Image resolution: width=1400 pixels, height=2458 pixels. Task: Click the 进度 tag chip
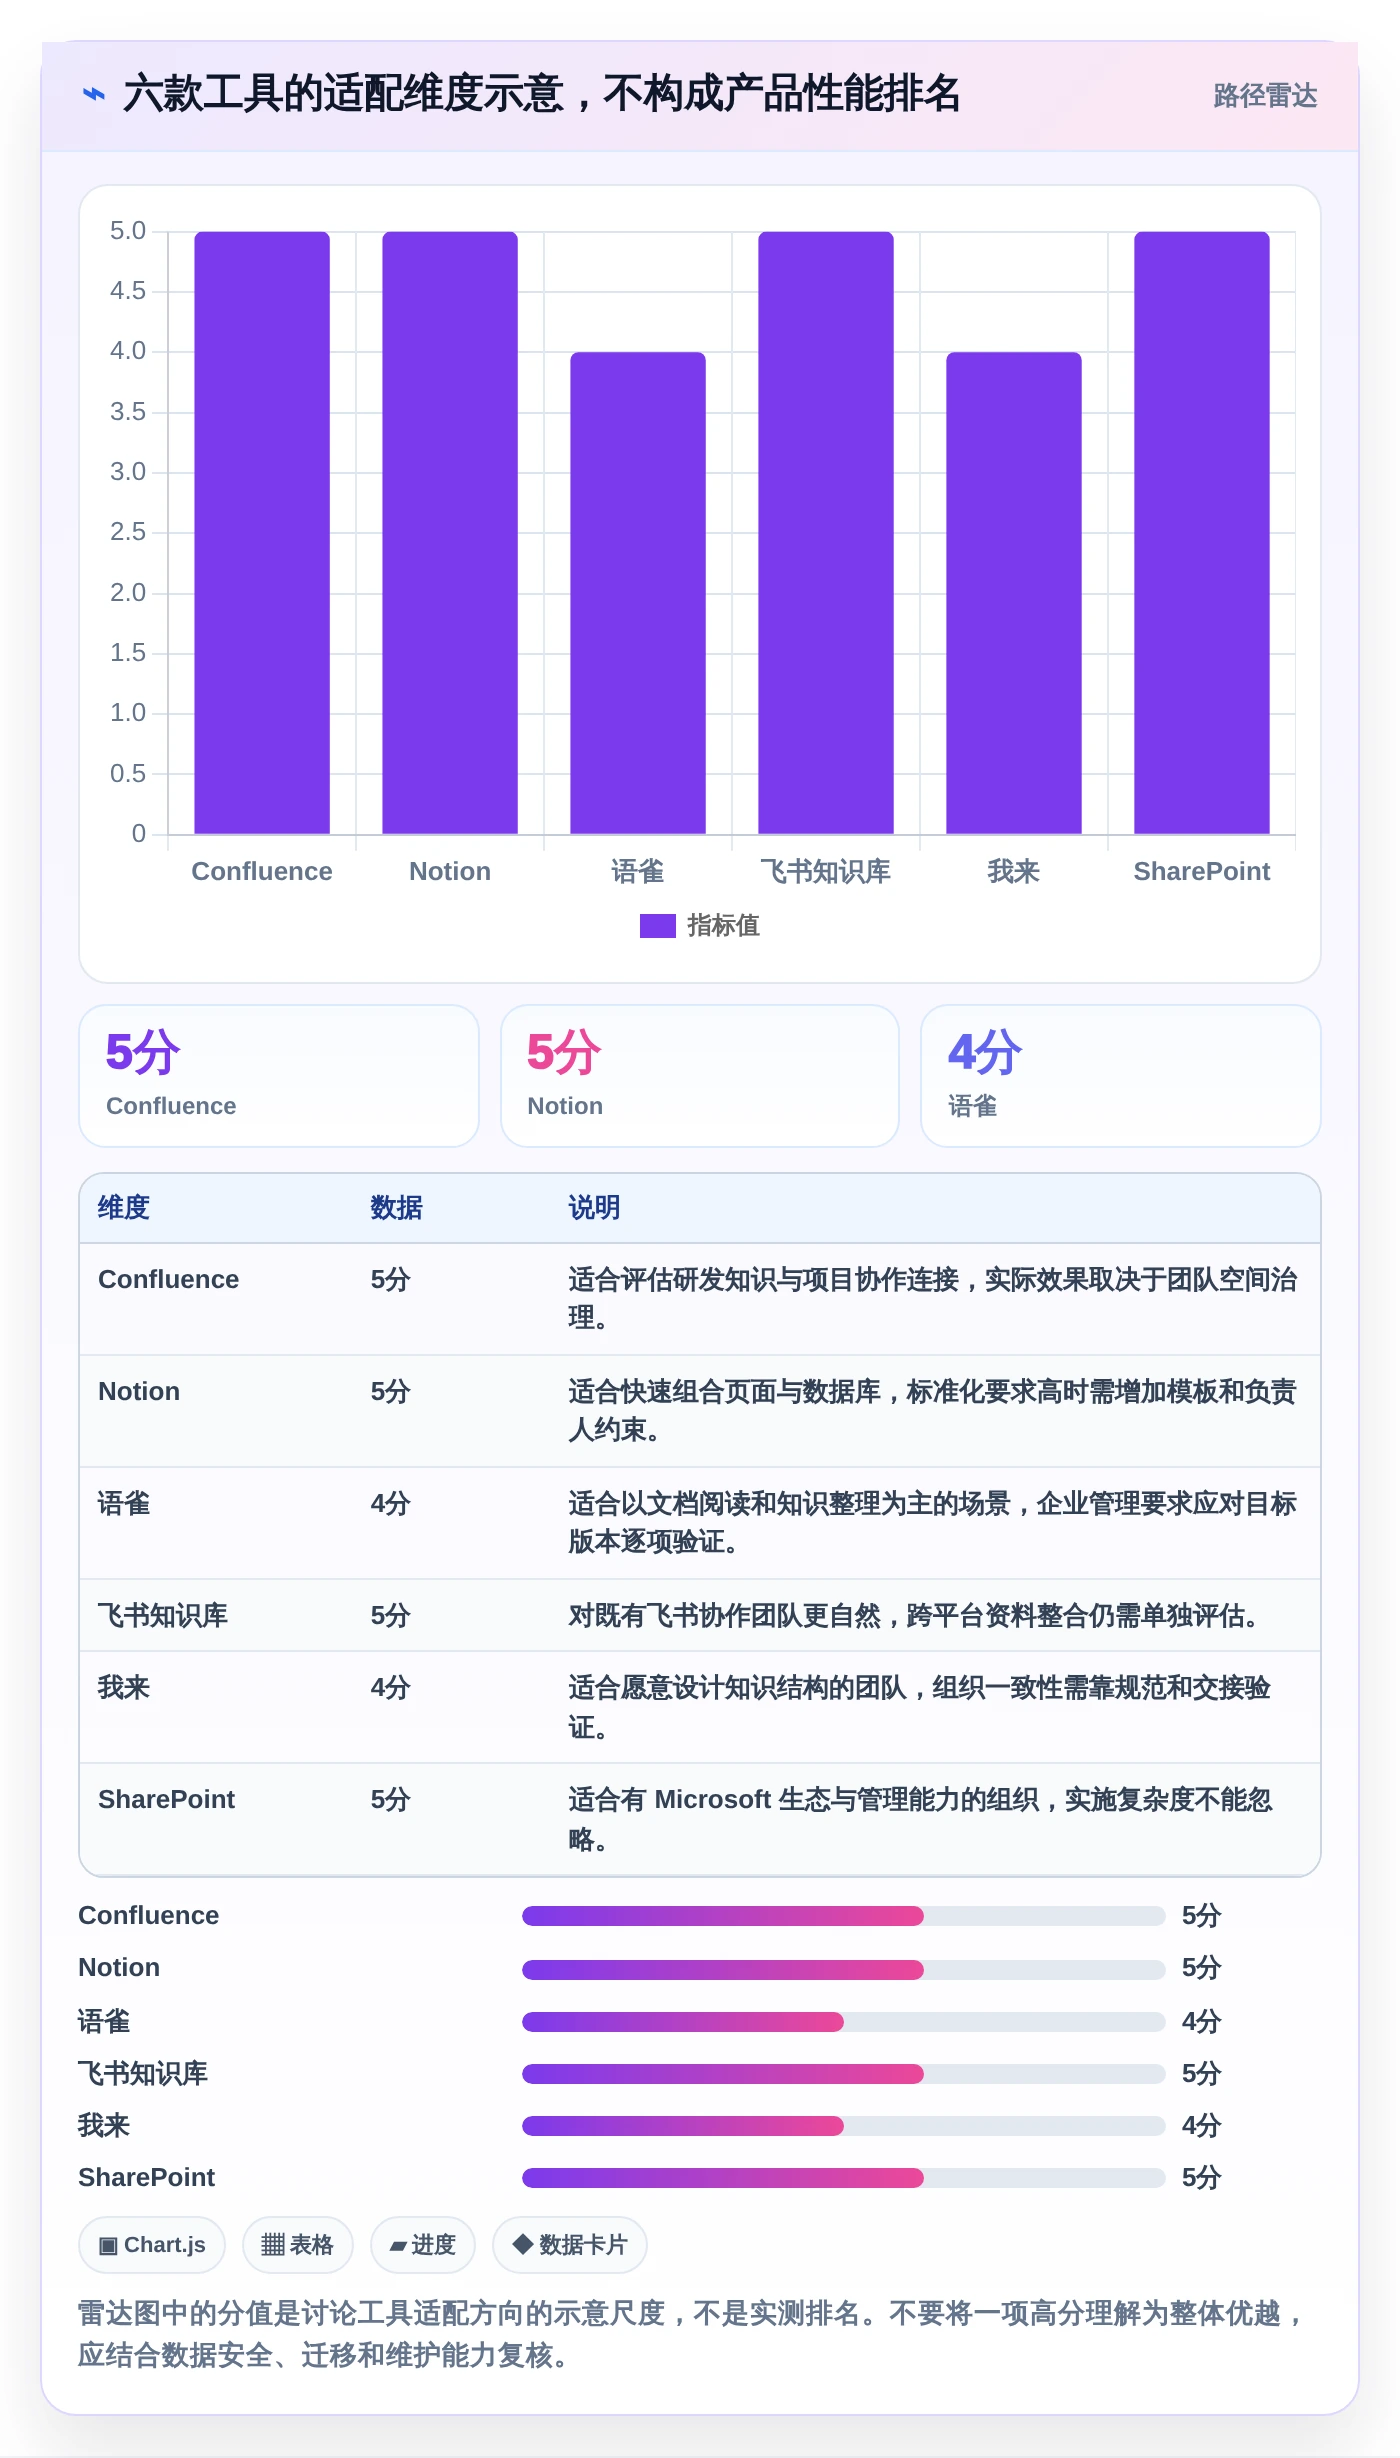[x=422, y=2245]
